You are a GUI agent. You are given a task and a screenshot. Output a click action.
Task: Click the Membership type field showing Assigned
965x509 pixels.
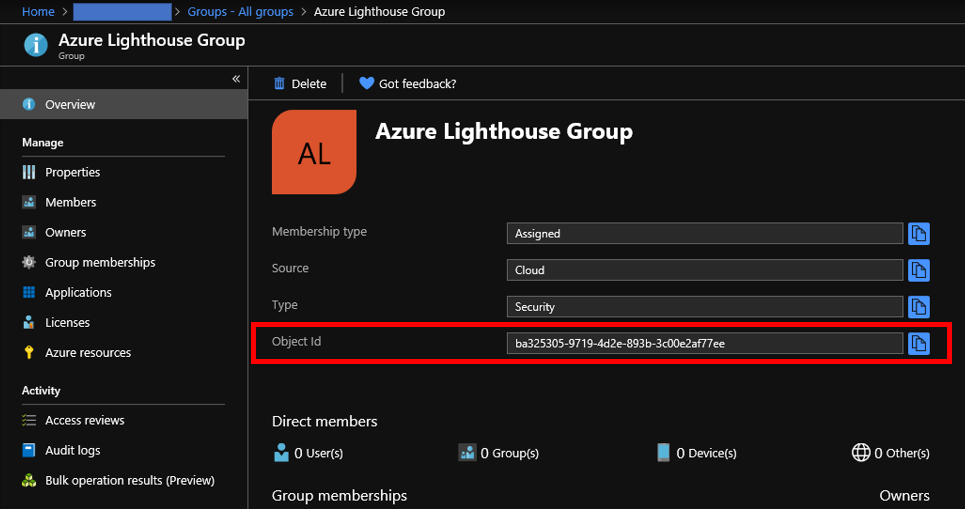pos(705,233)
